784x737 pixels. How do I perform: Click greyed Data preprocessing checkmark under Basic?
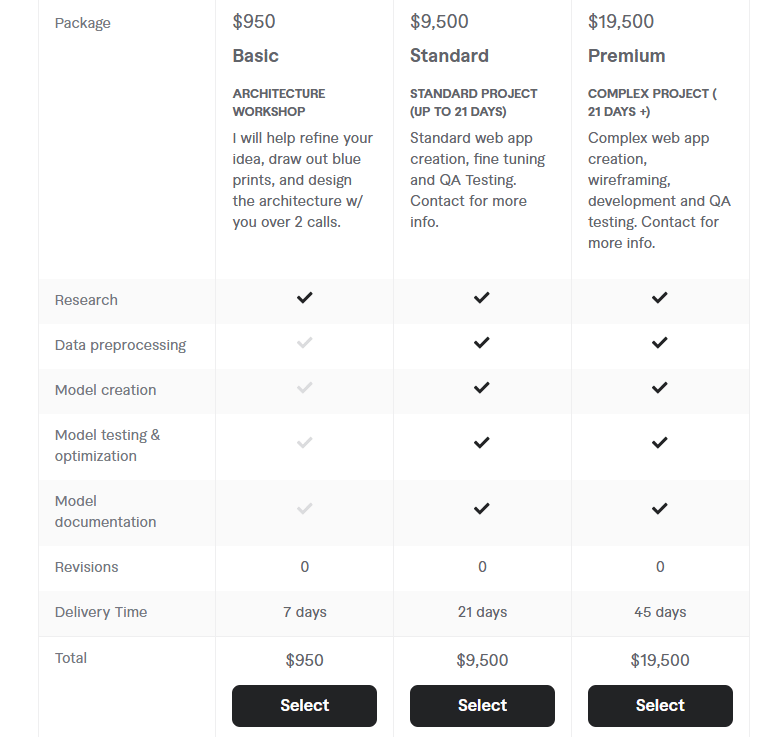click(x=304, y=343)
